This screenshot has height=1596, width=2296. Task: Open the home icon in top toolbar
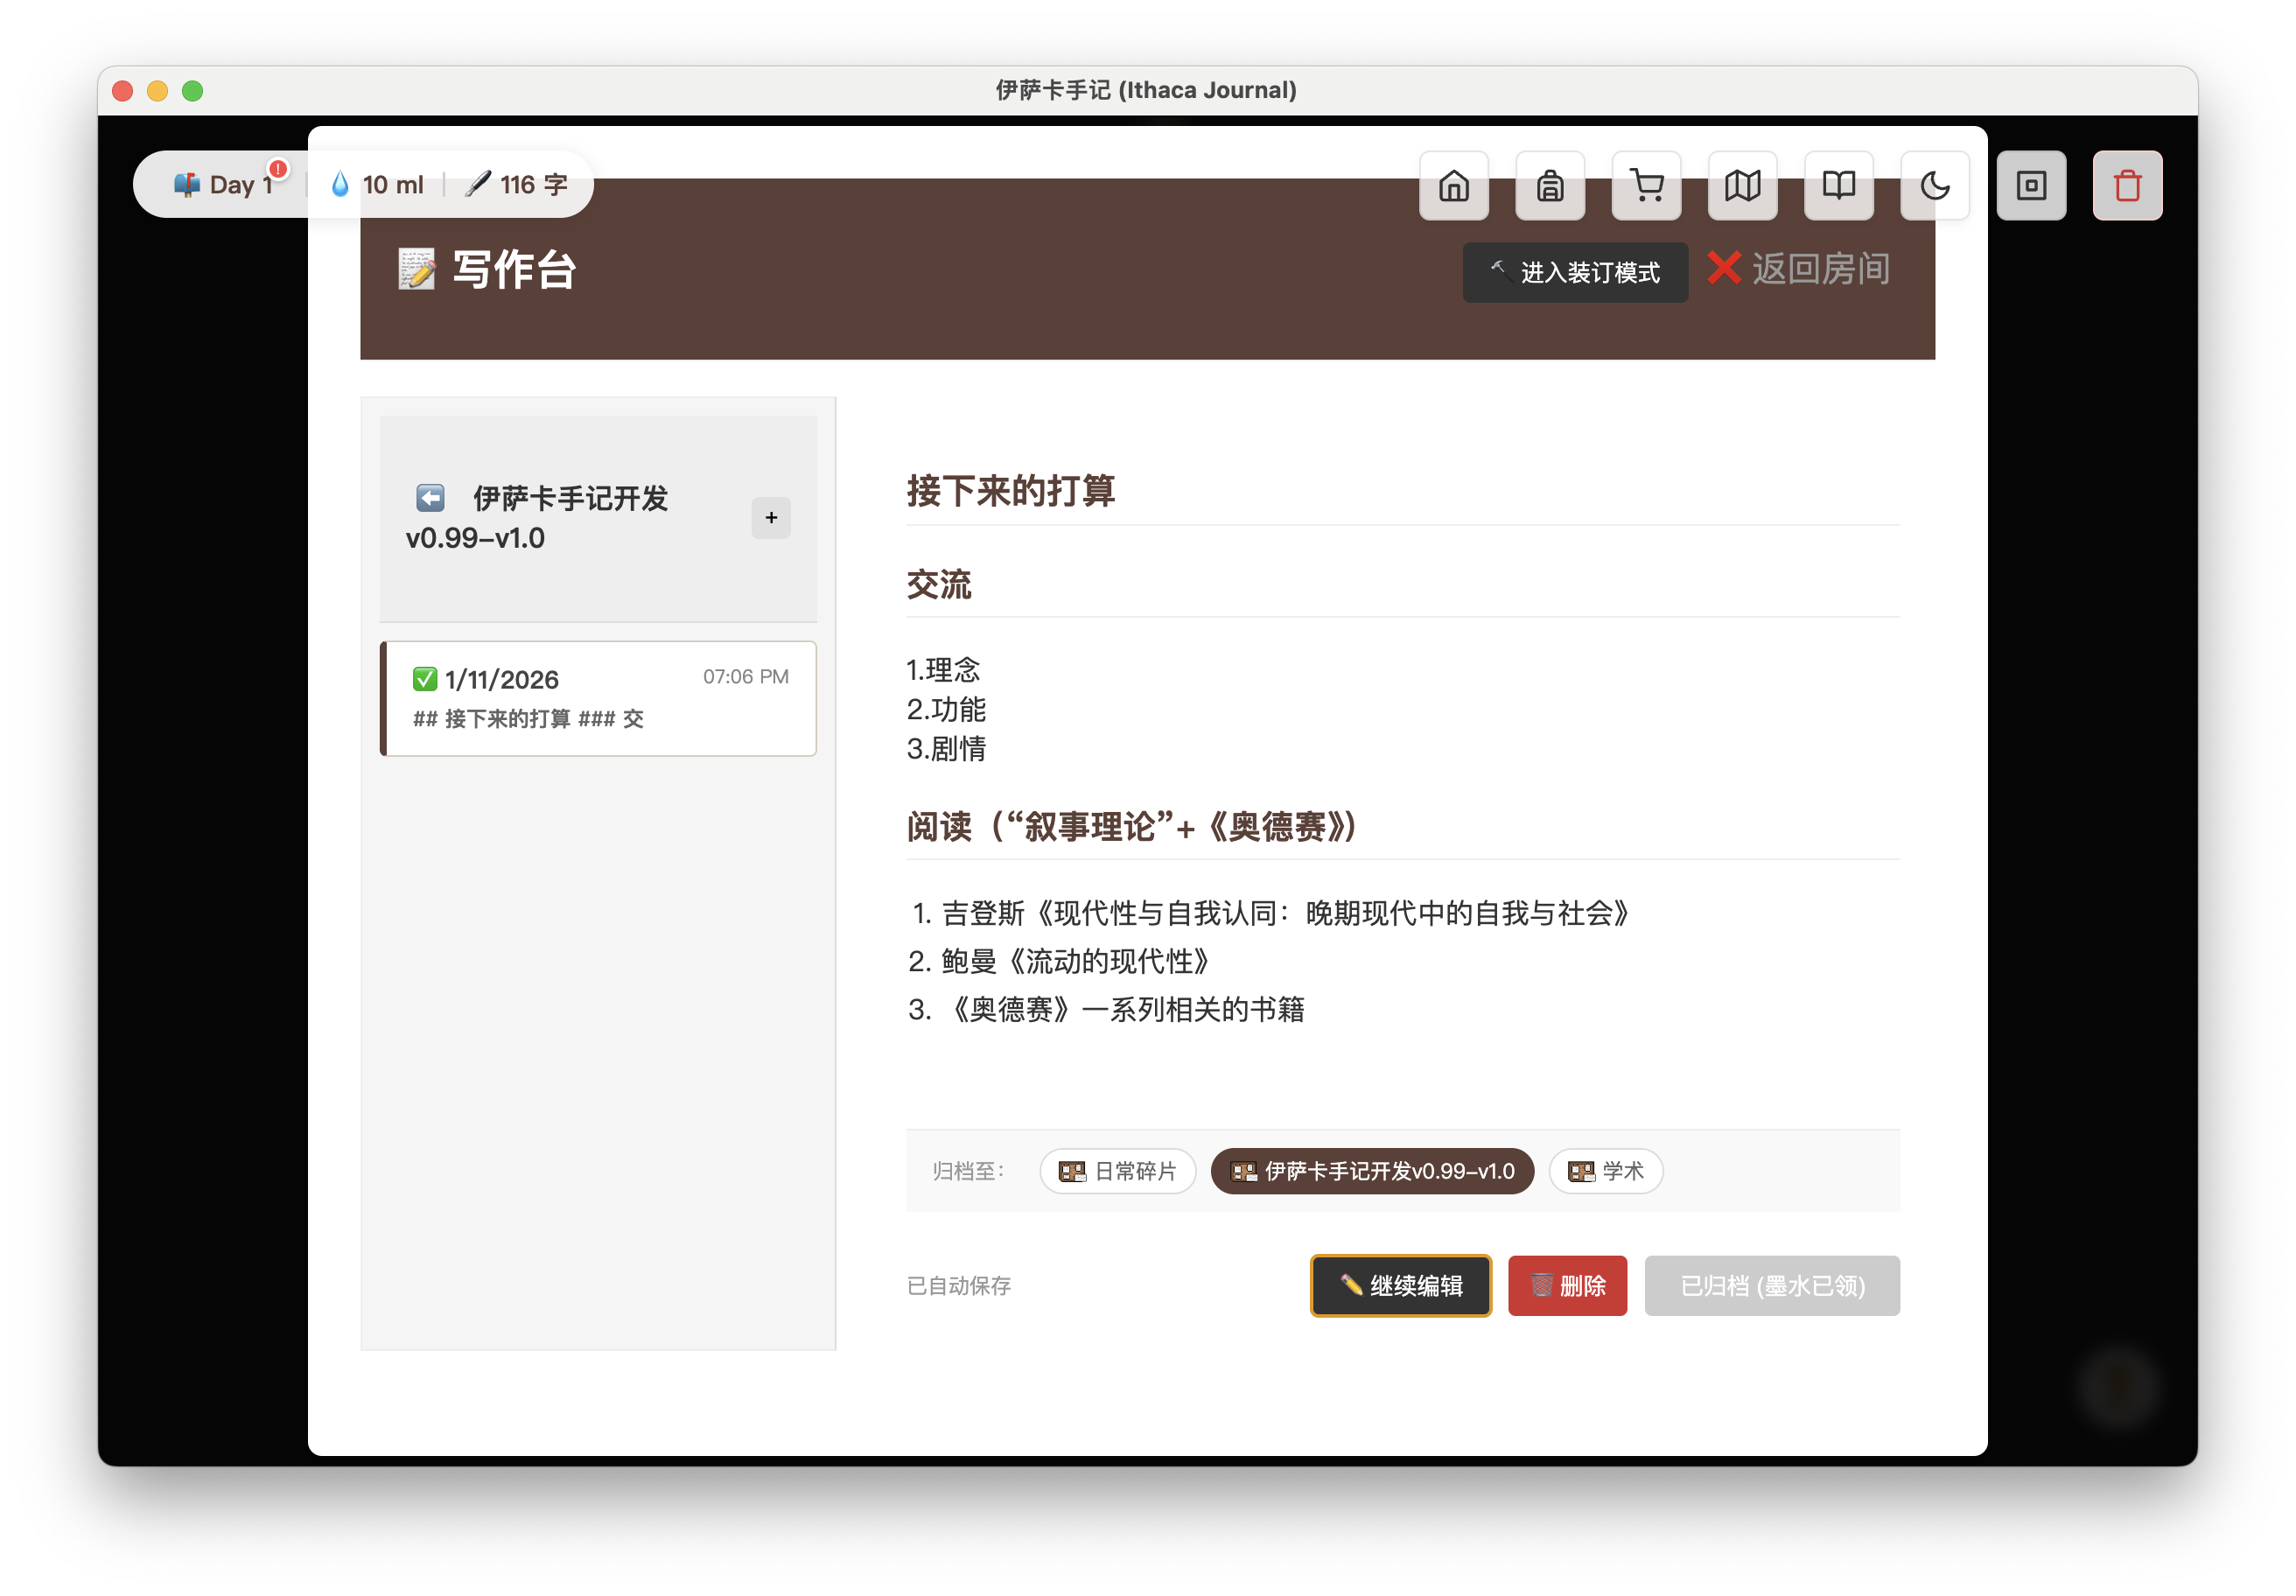tap(1453, 185)
